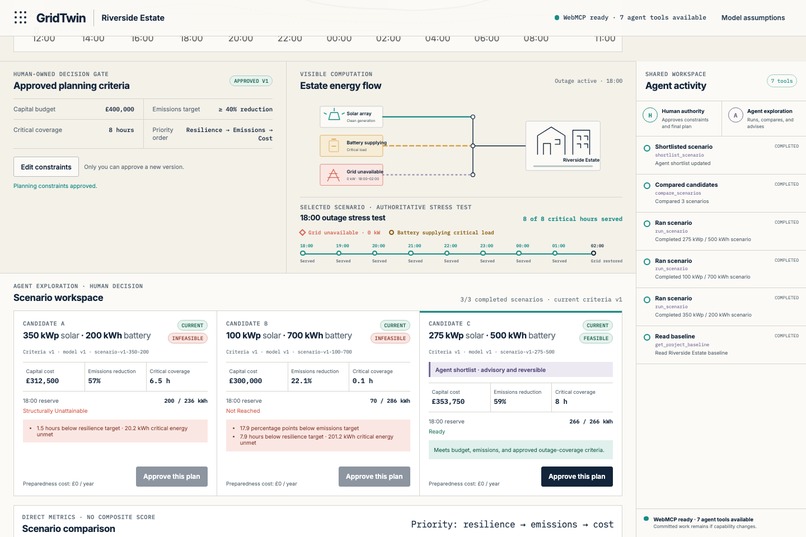Screen dimensions: 806x537
Task: Select the 19:00 stress test marker
Action: (339, 253)
